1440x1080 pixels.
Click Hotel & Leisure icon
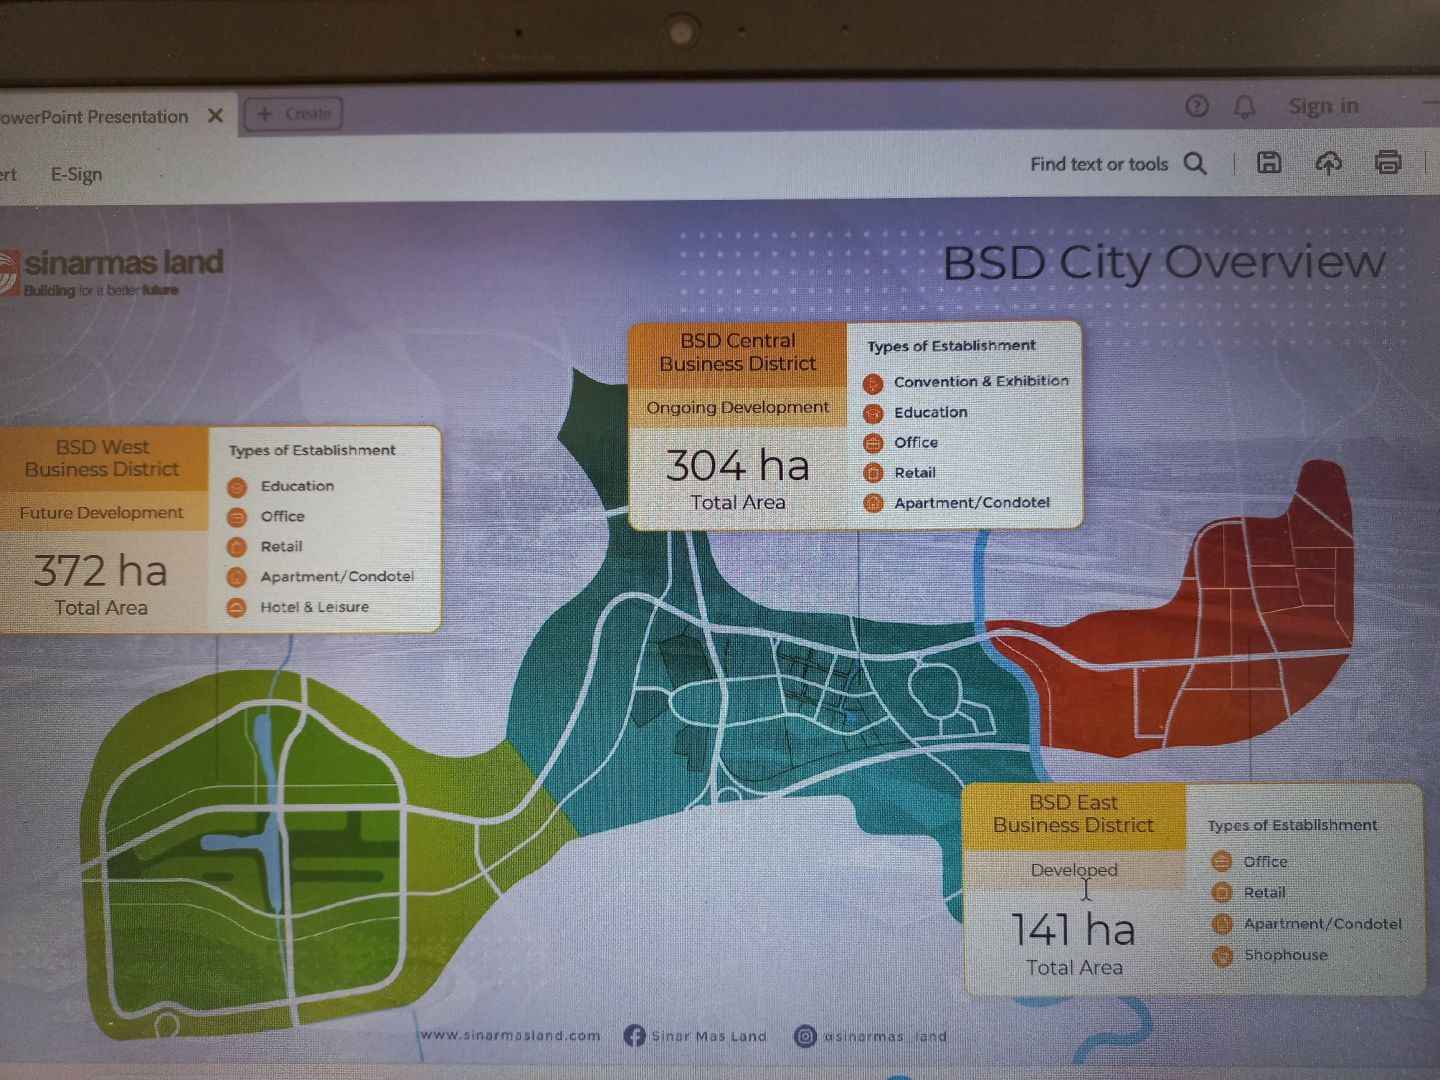tap(237, 607)
